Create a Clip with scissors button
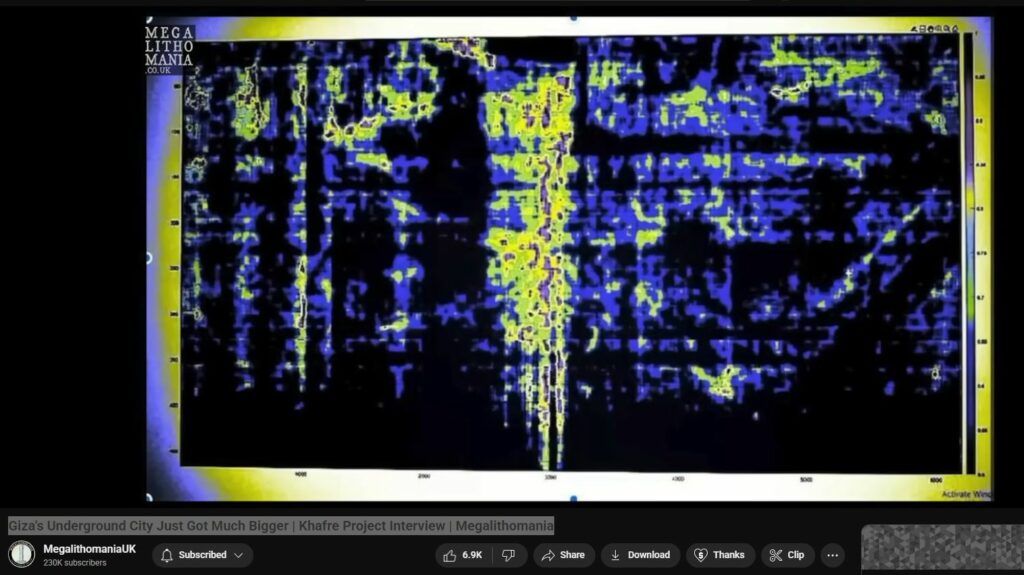 tap(787, 555)
